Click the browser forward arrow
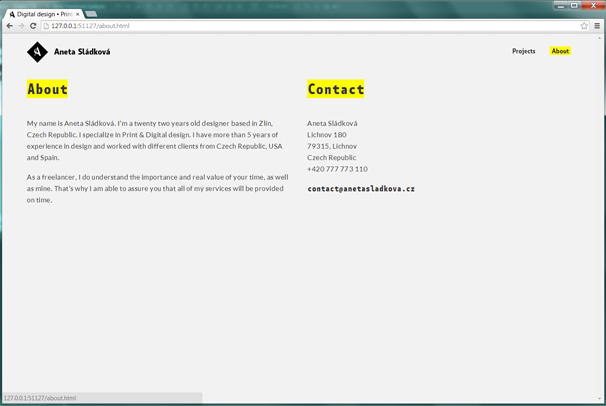This screenshot has width=606, height=406. (21, 26)
